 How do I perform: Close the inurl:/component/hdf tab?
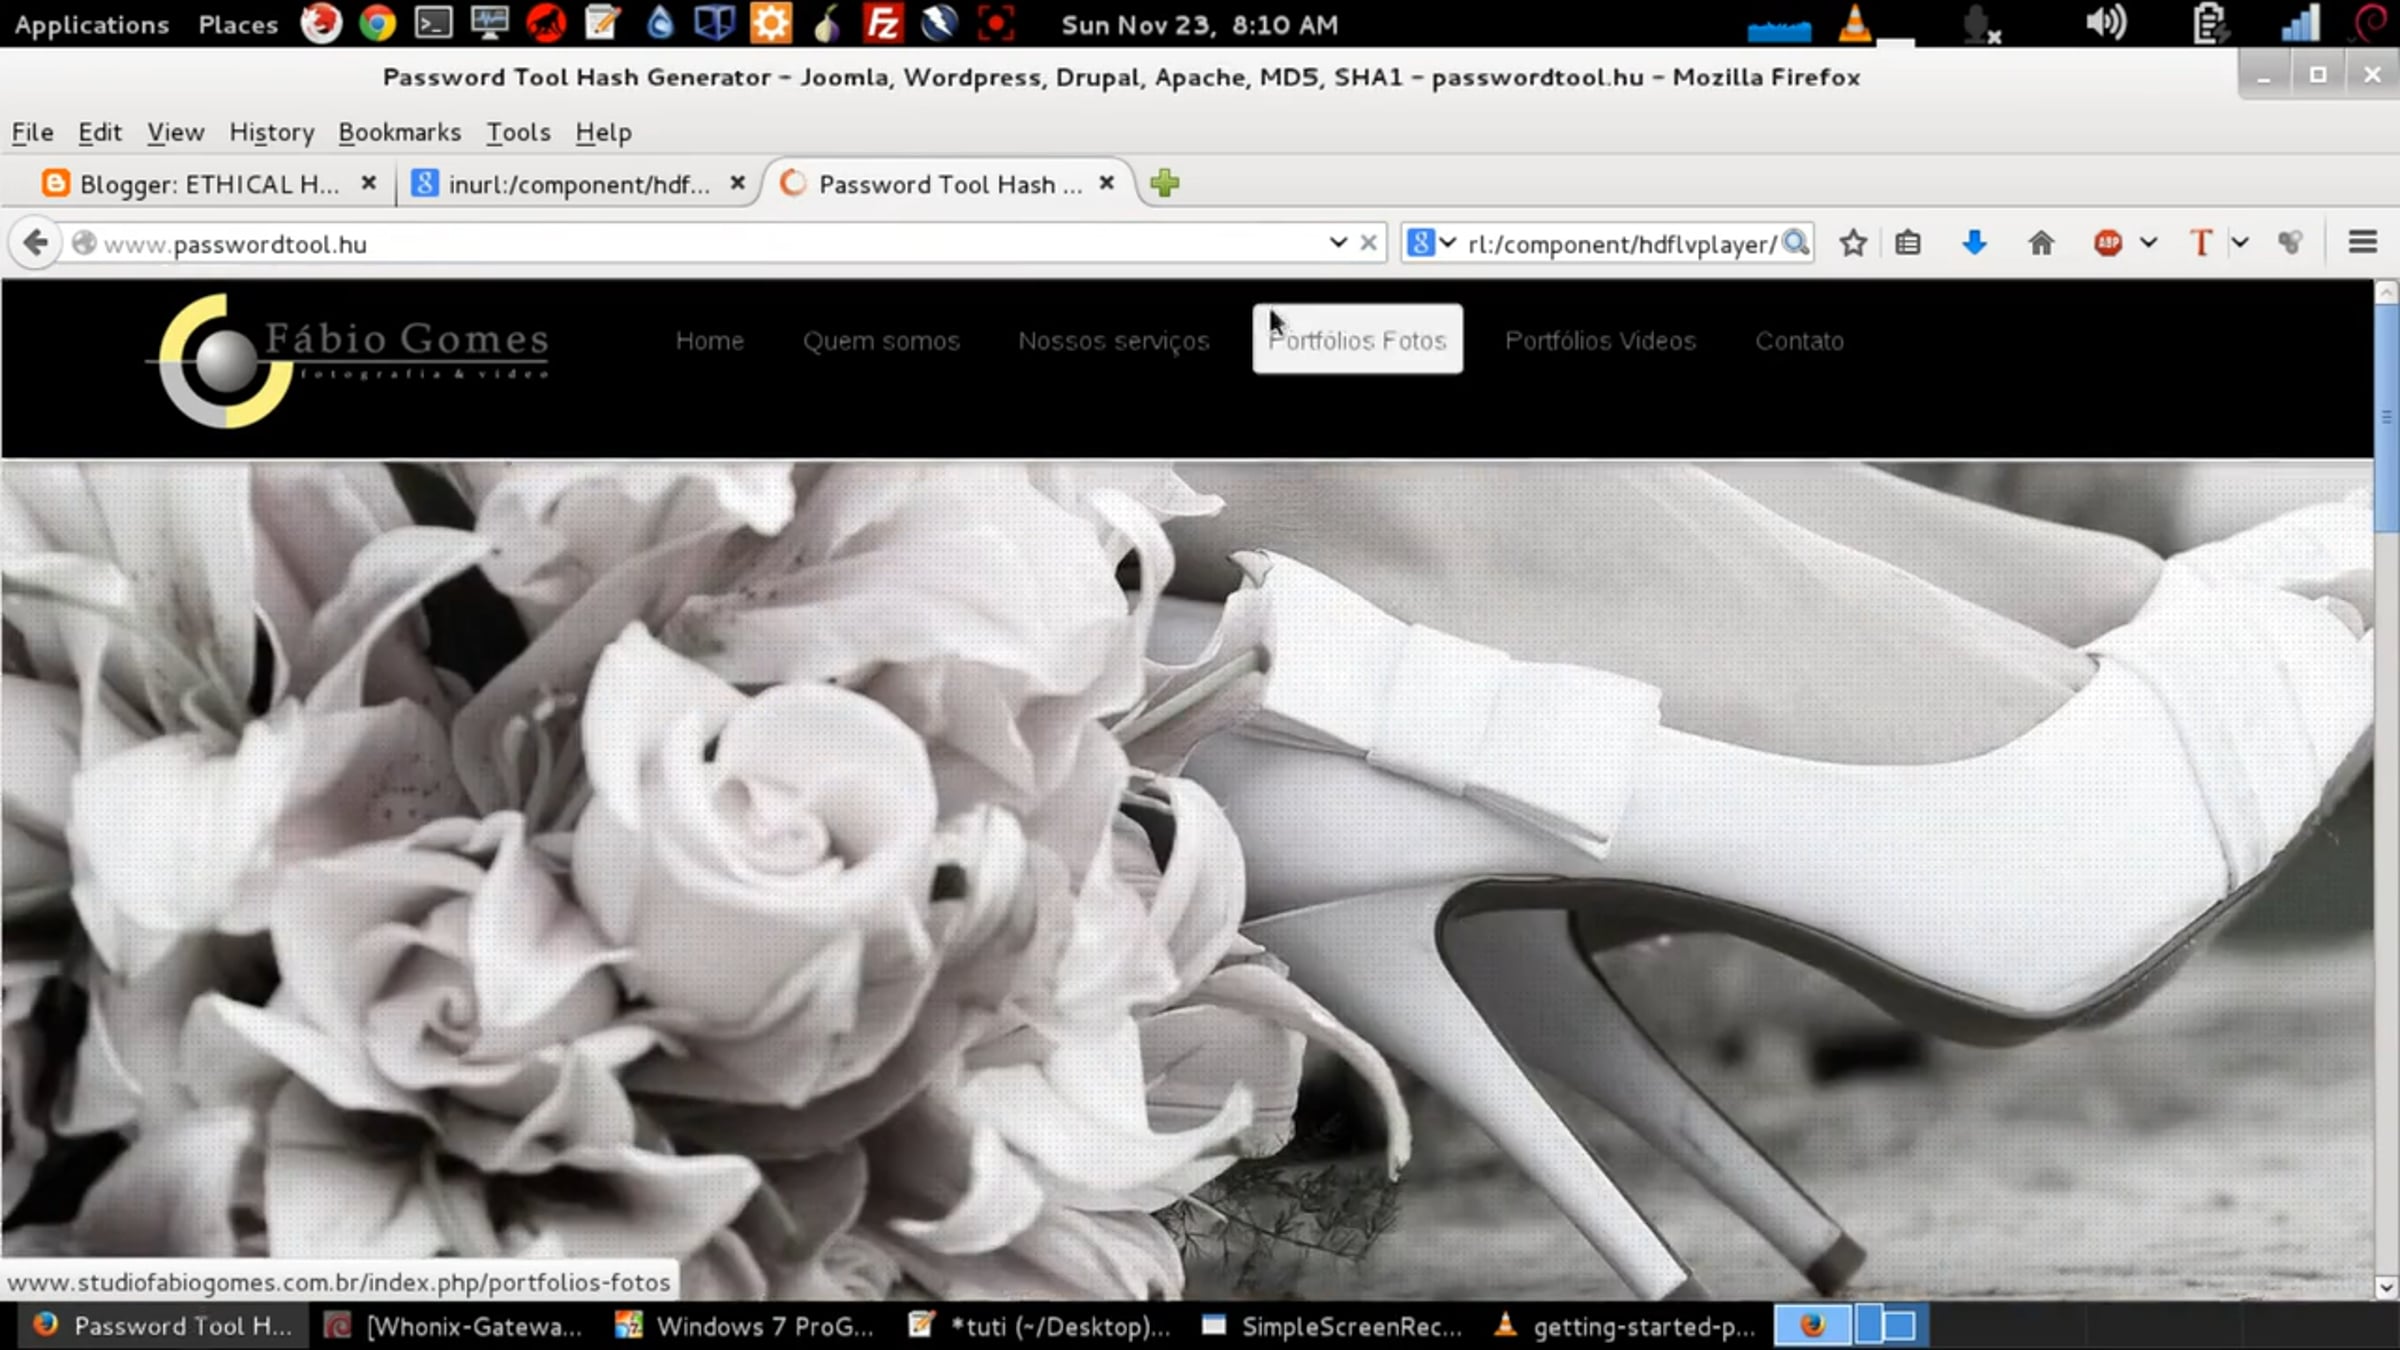click(738, 183)
